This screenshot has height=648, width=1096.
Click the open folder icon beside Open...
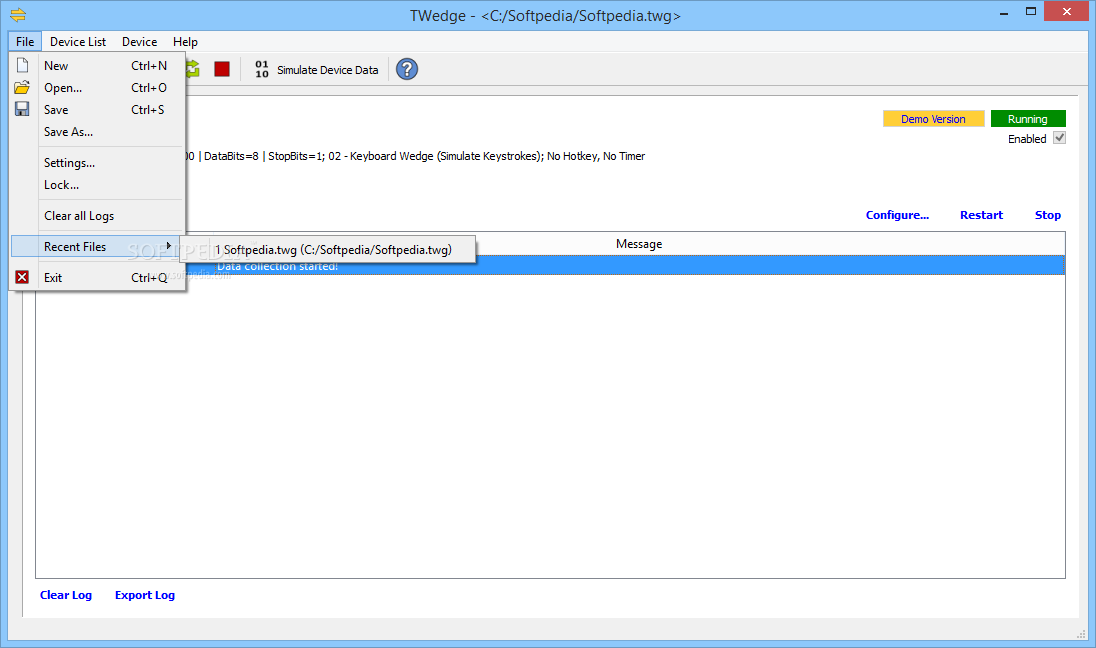pyautogui.click(x=22, y=87)
